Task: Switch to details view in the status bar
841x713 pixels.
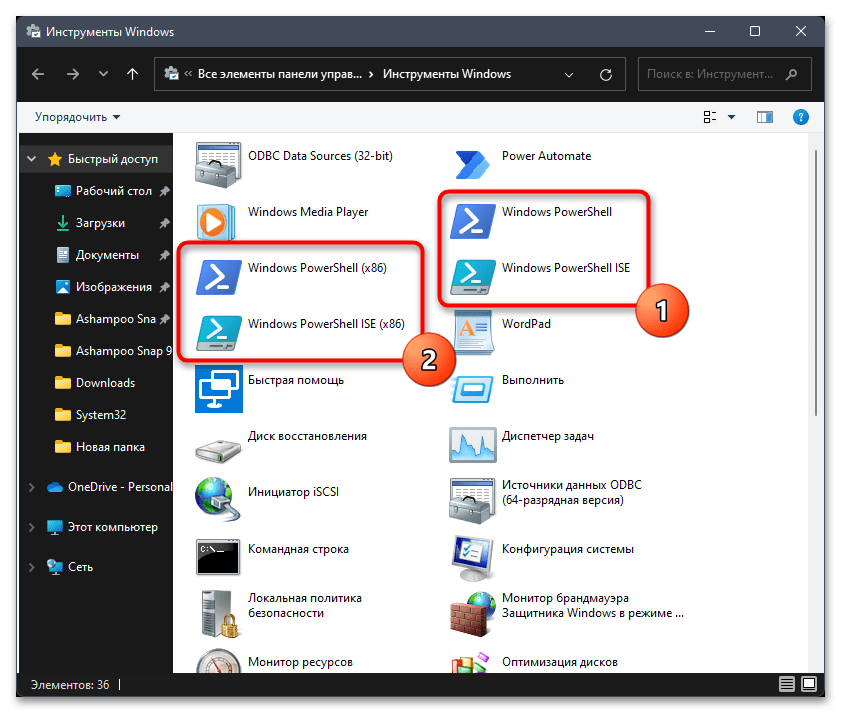Action: point(786,684)
